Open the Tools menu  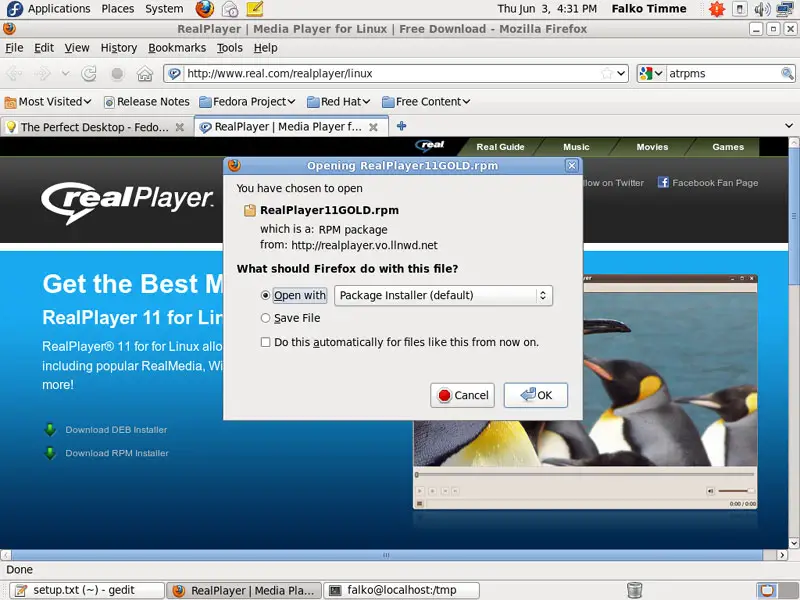click(230, 47)
